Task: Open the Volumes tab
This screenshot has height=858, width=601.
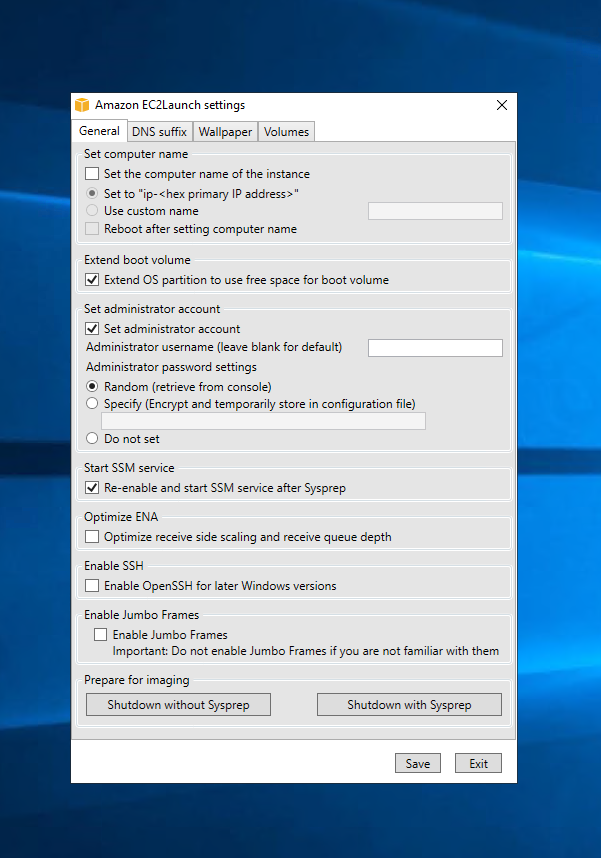Action: coord(286,132)
